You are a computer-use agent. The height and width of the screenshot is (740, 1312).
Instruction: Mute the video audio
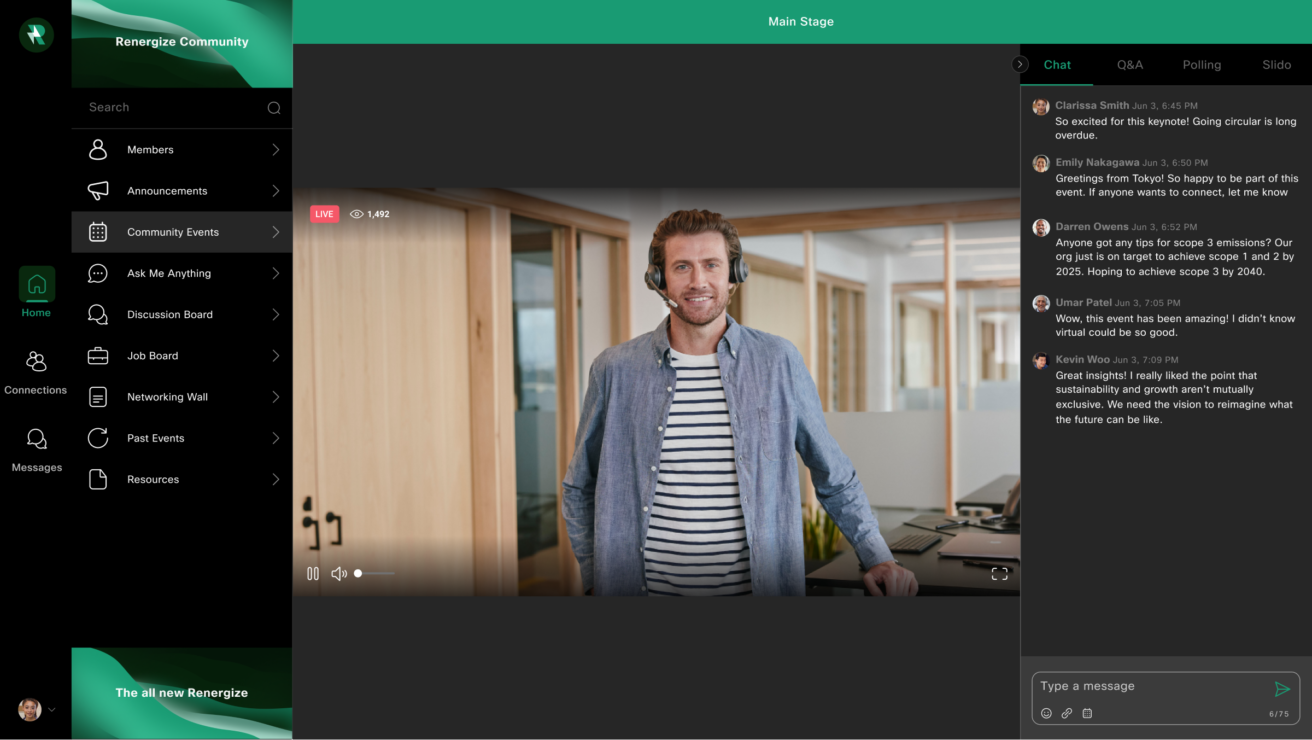coord(339,574)
